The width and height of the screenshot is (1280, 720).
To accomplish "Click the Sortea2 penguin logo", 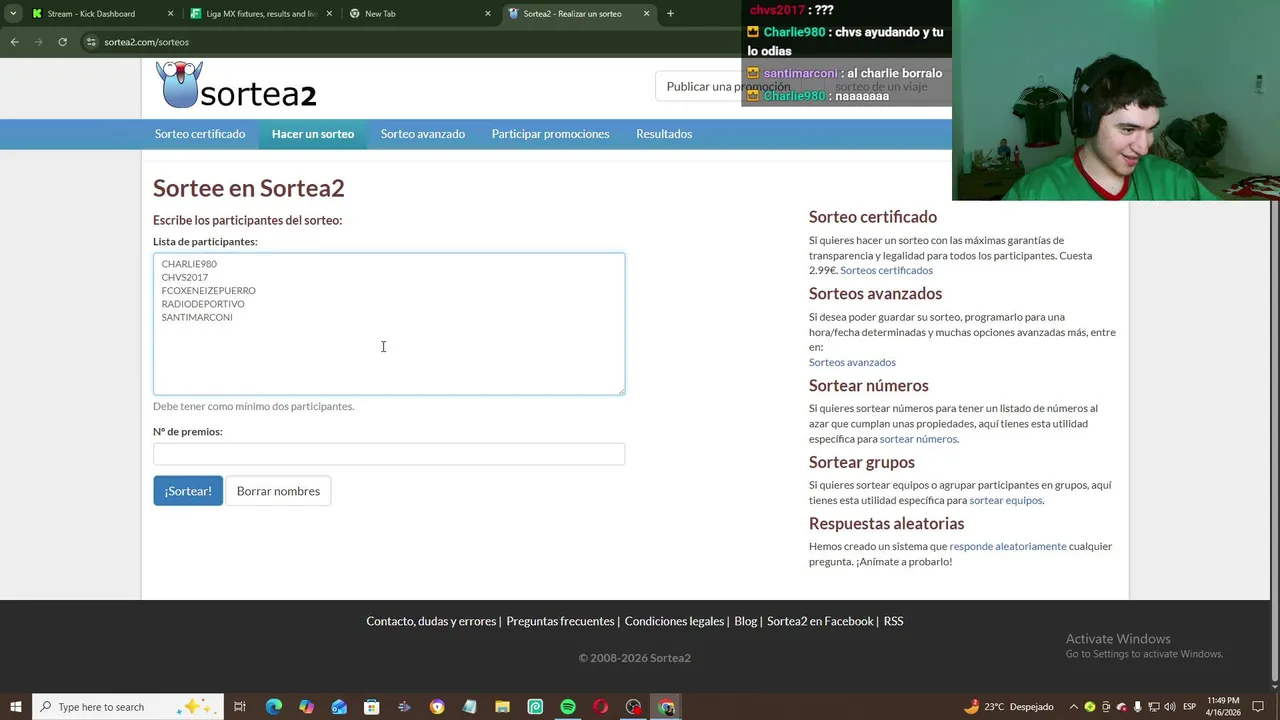I will (236, 85).
